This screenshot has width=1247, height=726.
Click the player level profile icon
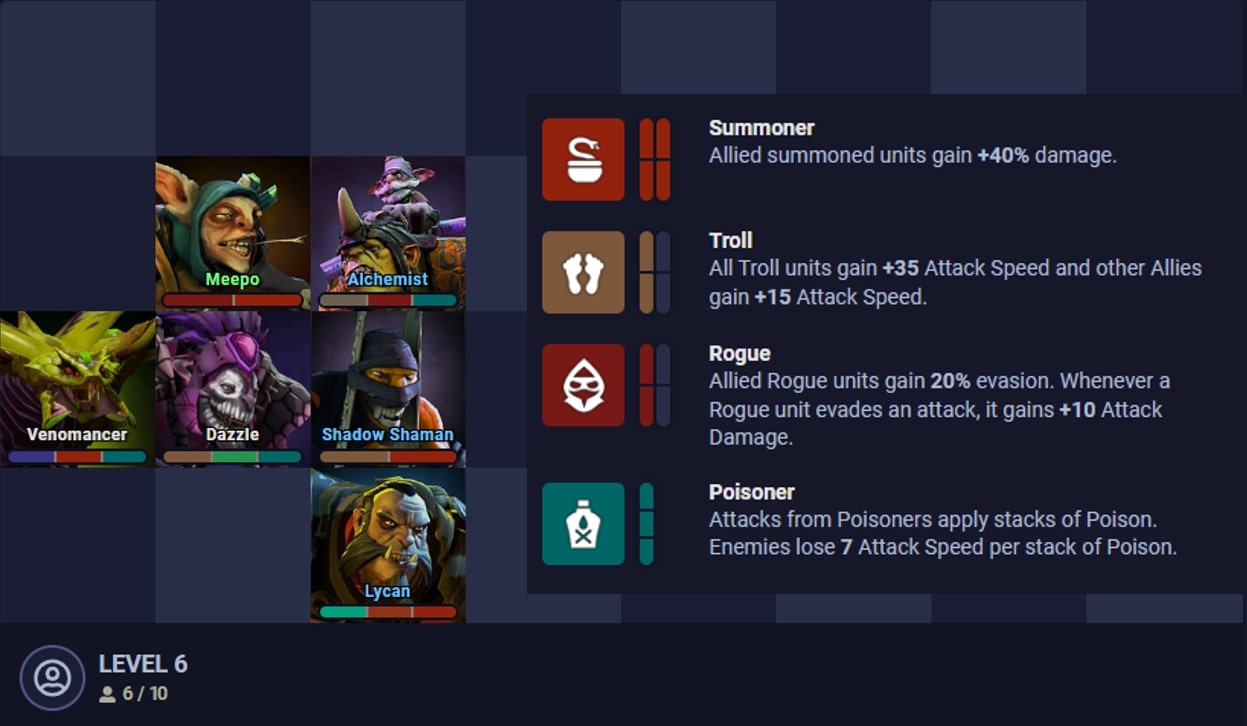pos(52,678)
